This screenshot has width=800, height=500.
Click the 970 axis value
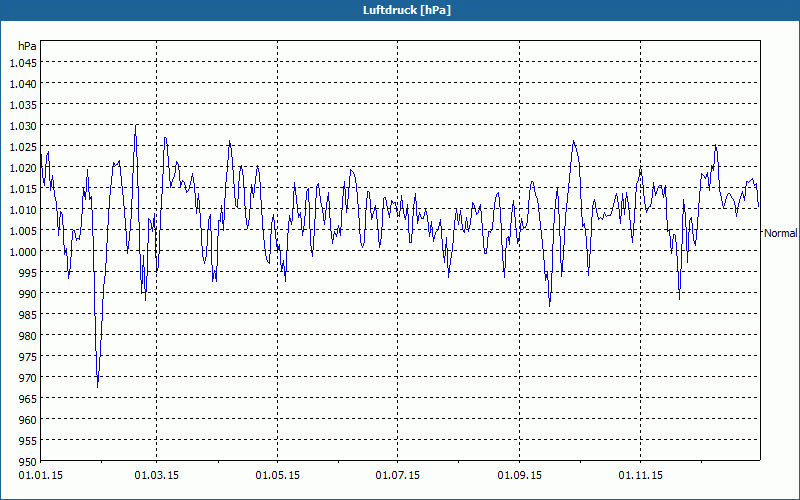click(x=28, y=378)
